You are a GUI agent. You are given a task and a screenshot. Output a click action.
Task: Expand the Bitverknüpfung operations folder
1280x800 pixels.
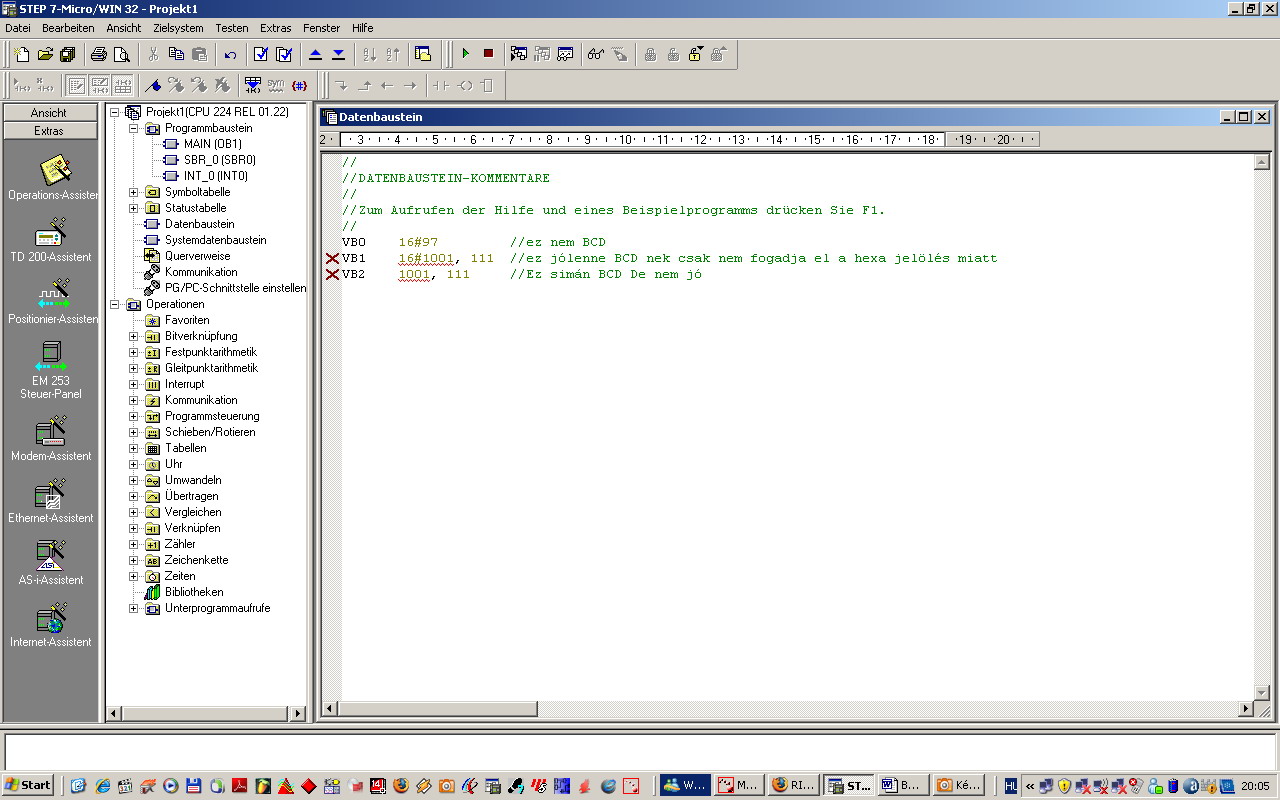134,336
